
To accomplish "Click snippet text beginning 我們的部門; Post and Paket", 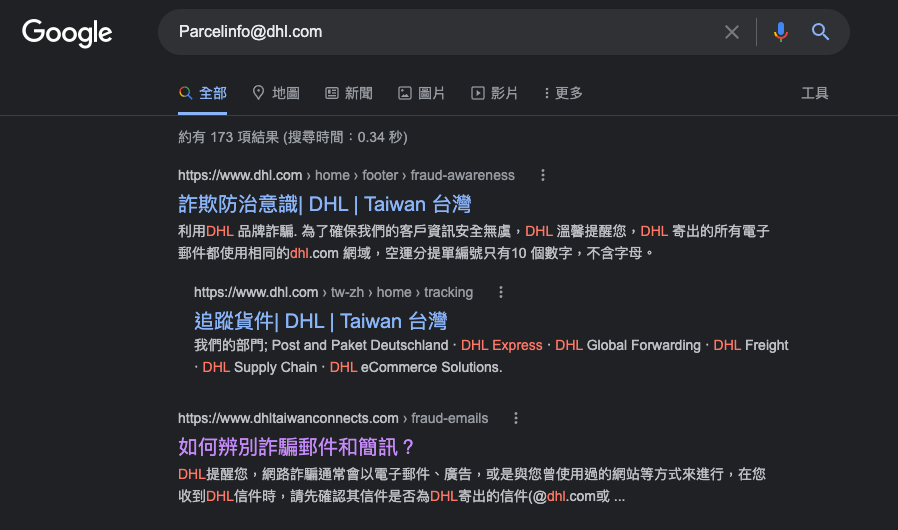I will 491,356.
